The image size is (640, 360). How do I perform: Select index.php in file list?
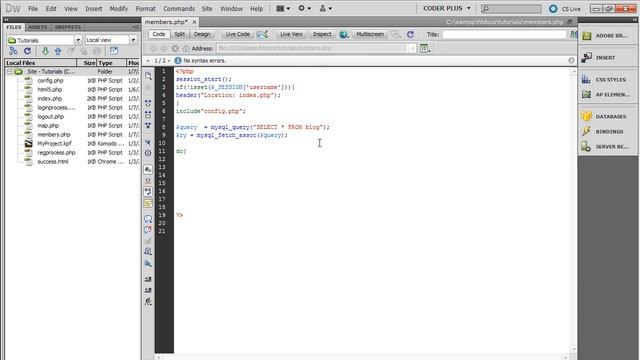pos(49,99)
